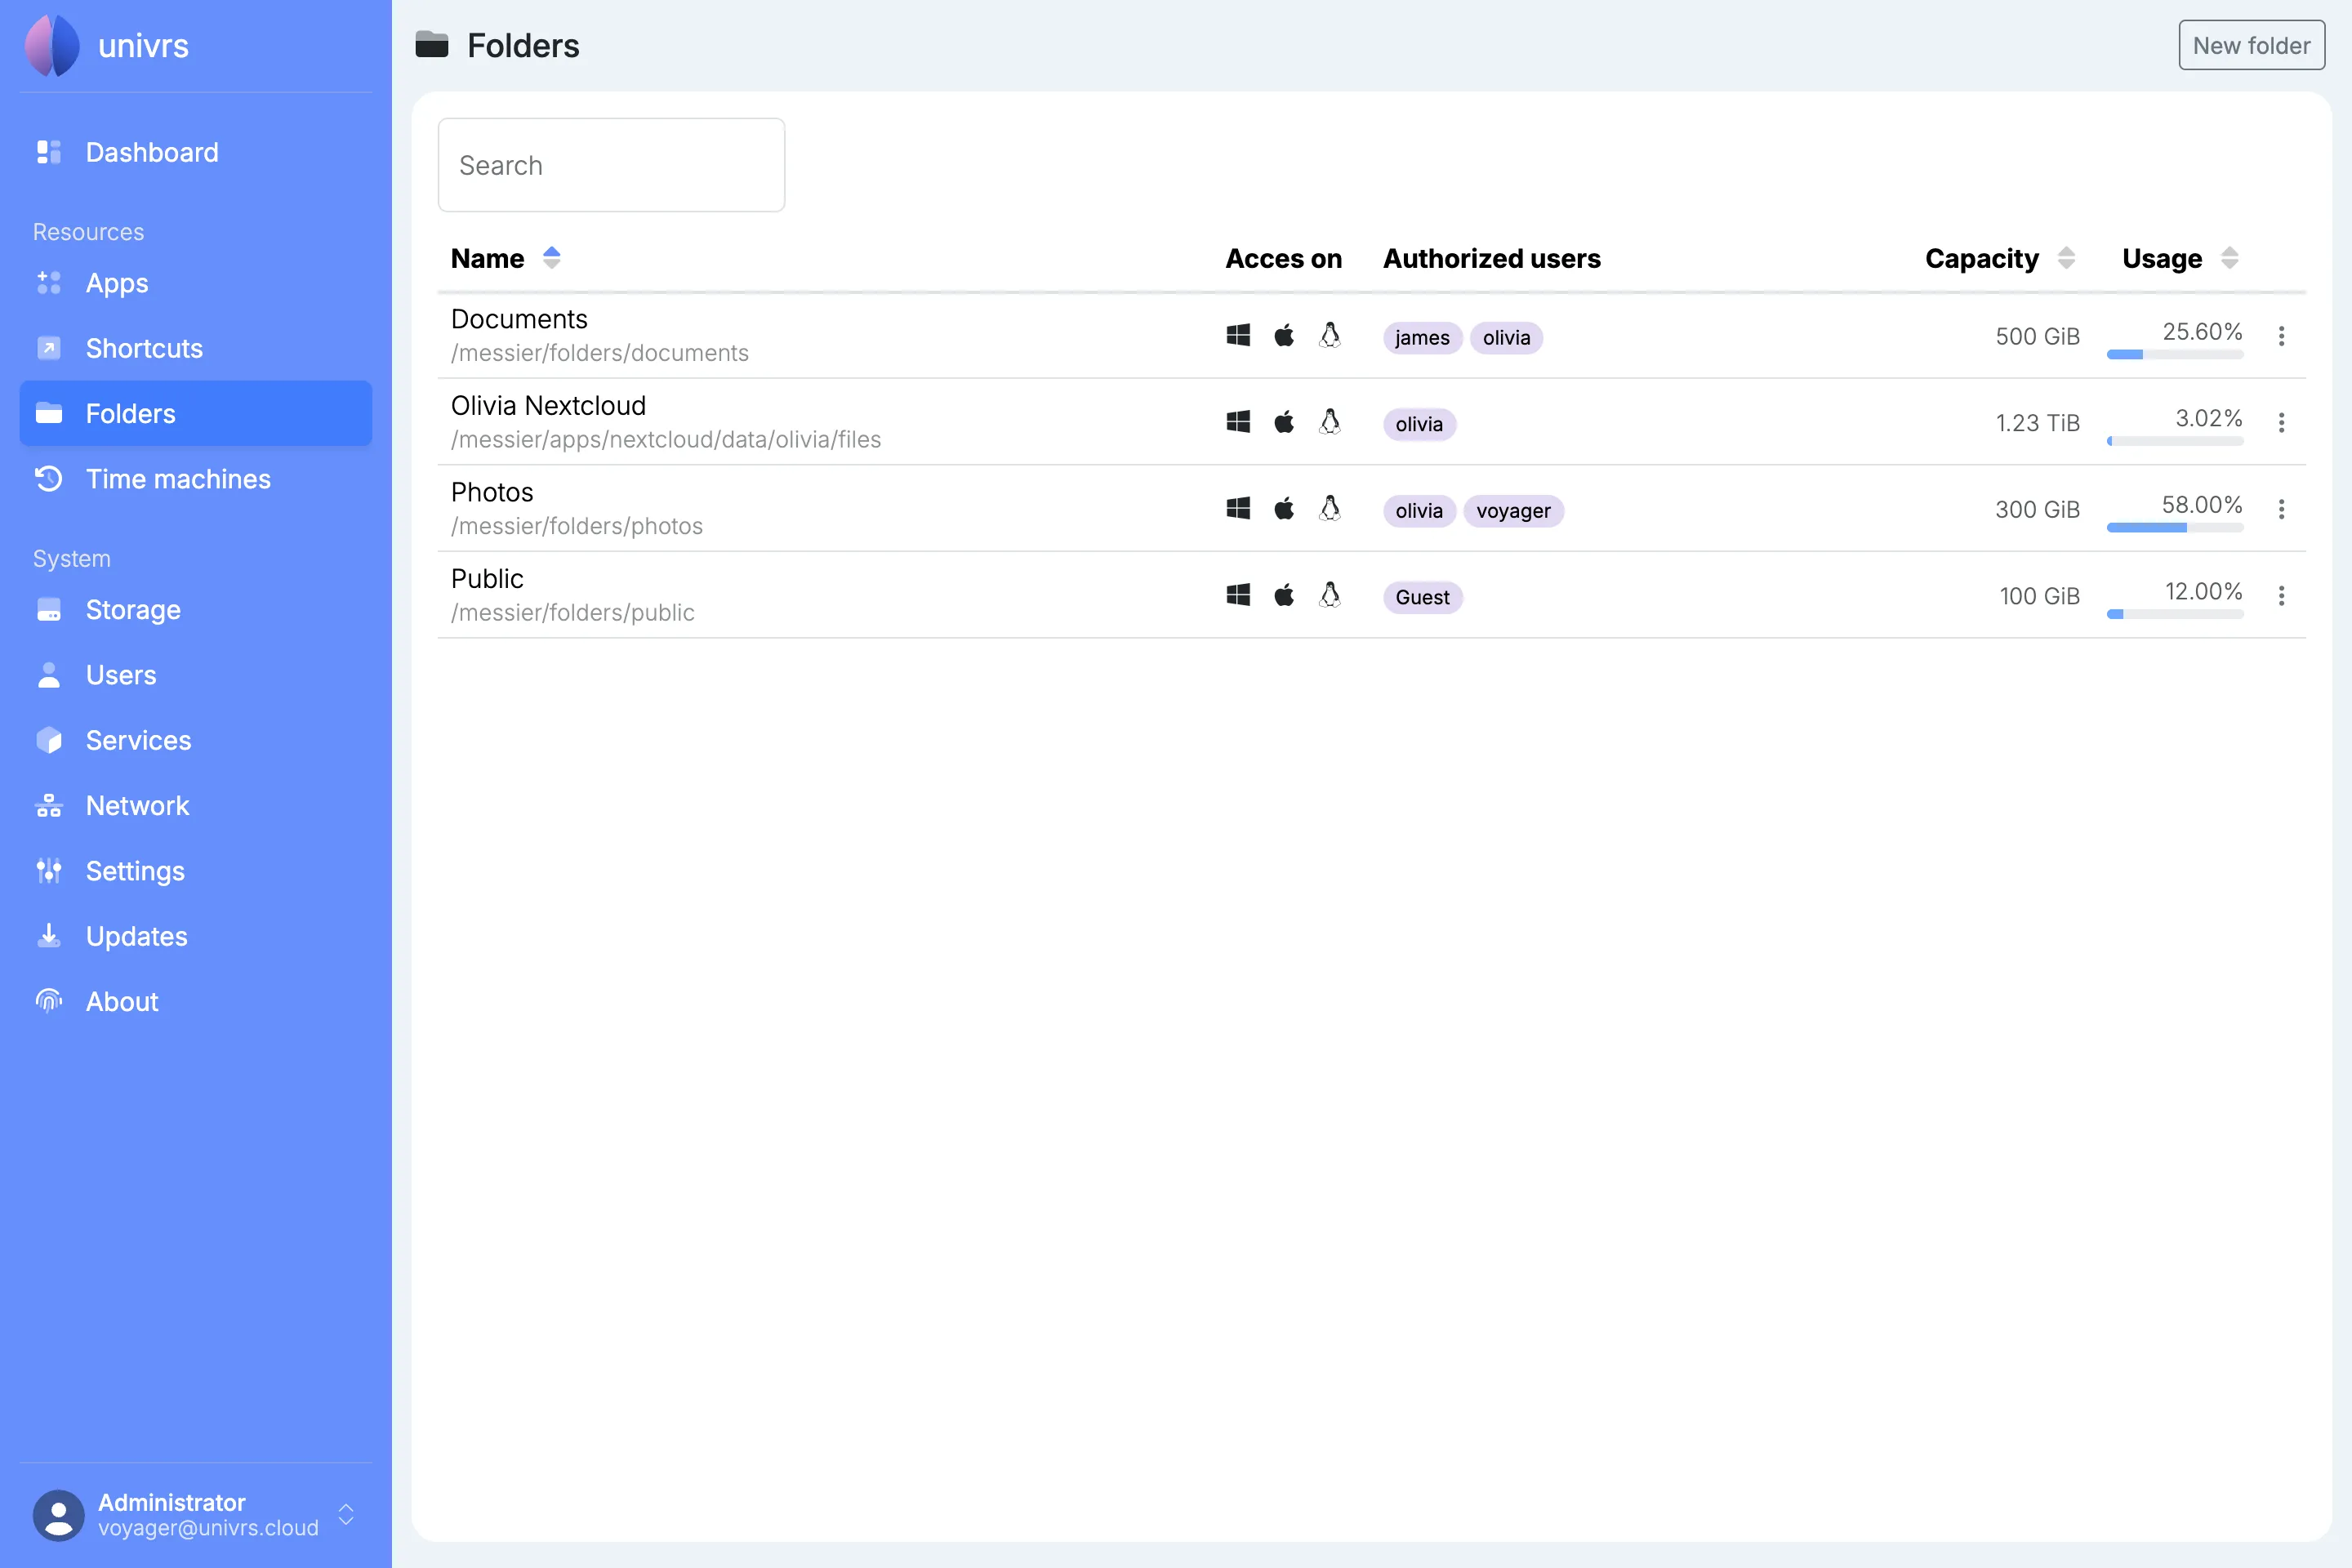Expand the Administrator account switcher
Screen dimensions: 2352x1568
click(346, 1514)
